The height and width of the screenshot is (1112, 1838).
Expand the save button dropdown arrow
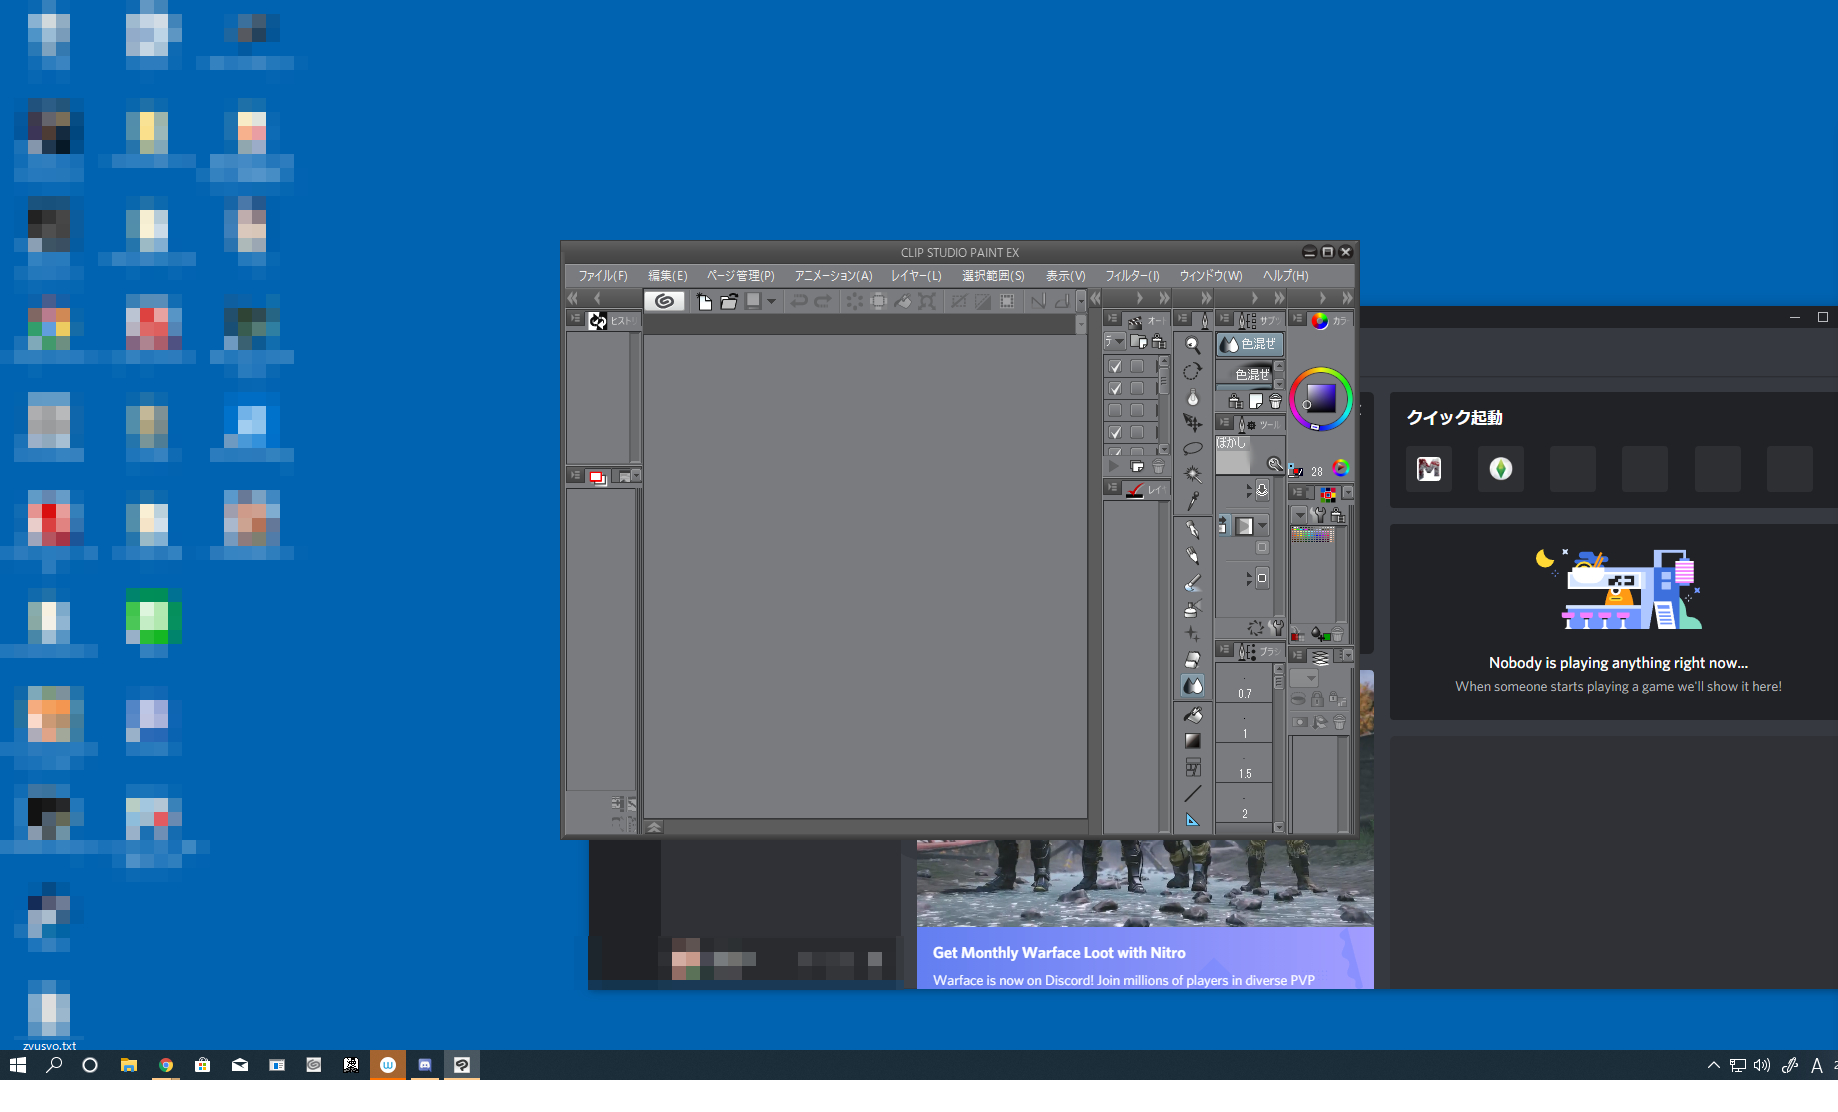pyautogui.click(x=771, y=301)
